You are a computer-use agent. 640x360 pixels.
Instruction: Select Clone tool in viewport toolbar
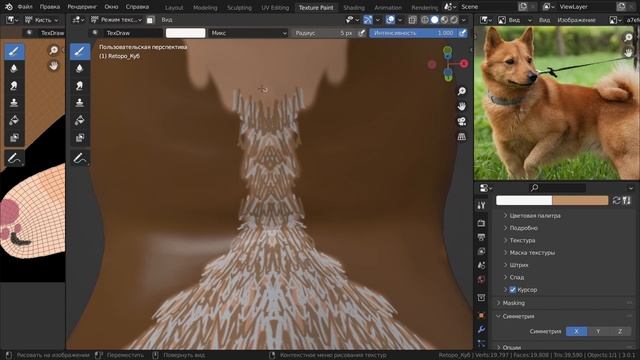tap(80, 102)
